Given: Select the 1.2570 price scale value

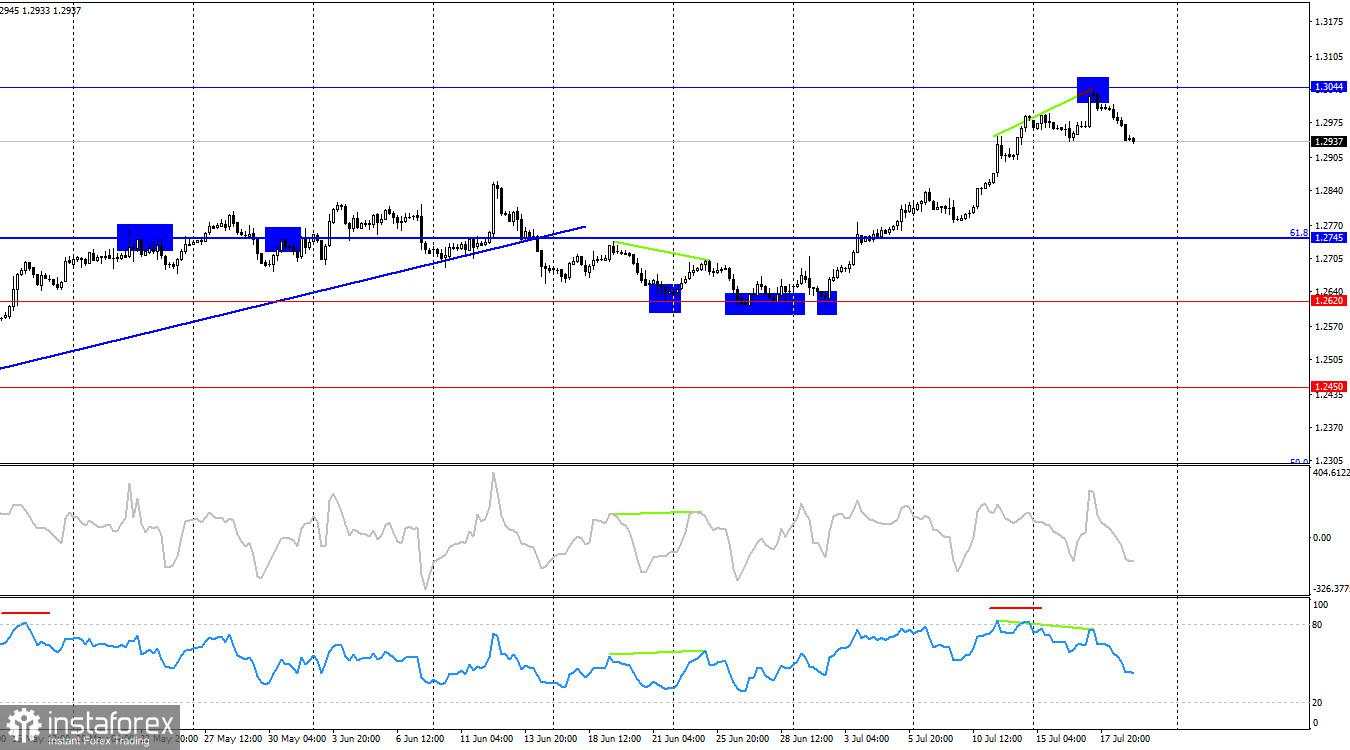Looking at the screenshot, I should point(1330,327).
